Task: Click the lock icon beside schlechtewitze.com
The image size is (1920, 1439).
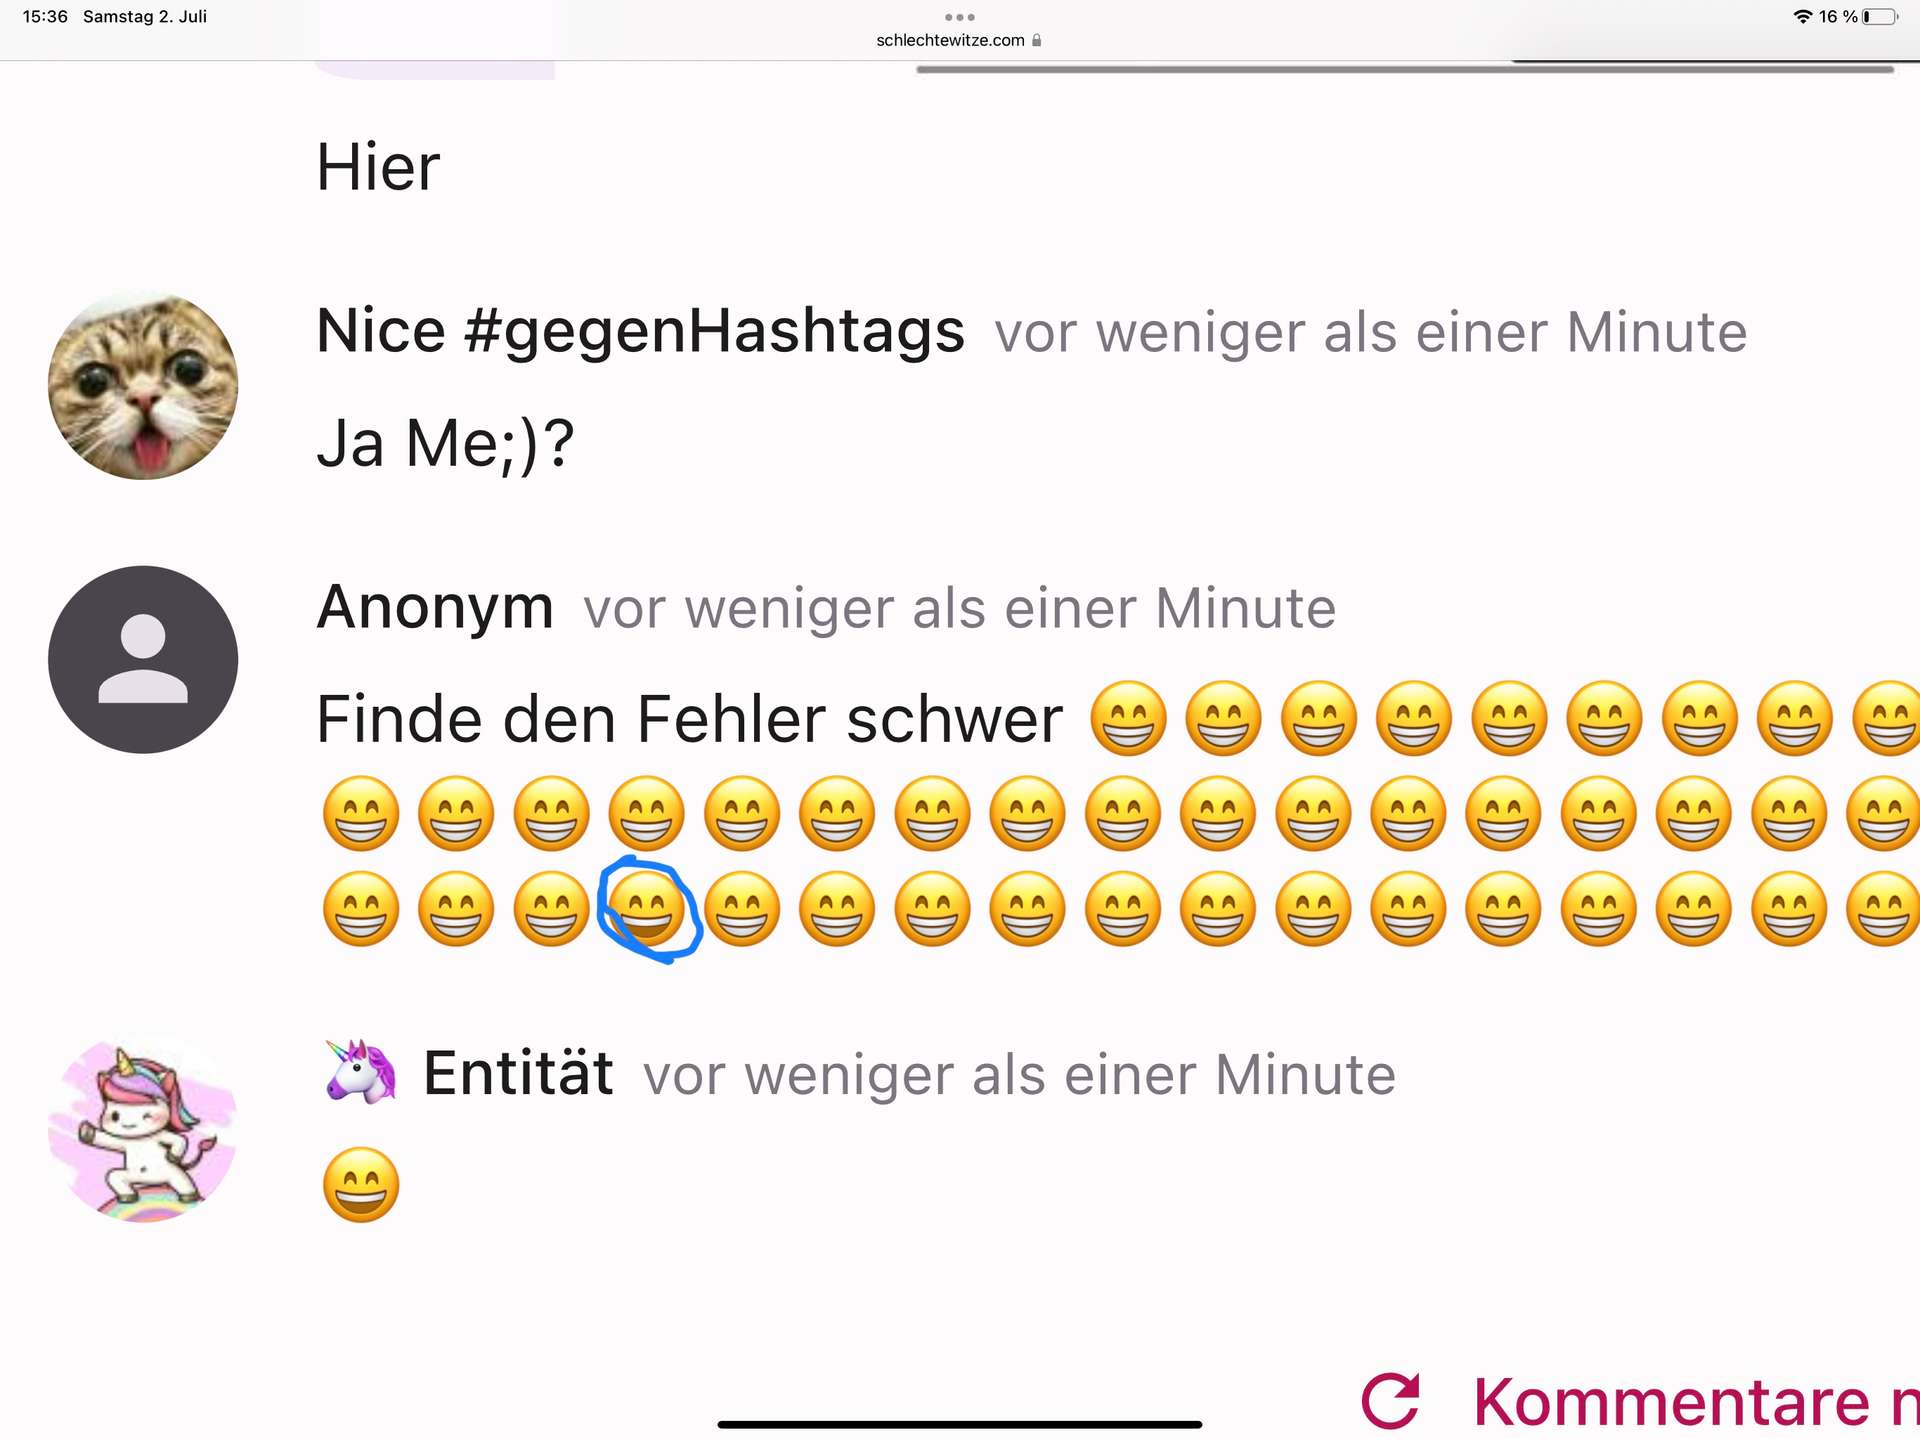Action: [x=1037, y=41]
